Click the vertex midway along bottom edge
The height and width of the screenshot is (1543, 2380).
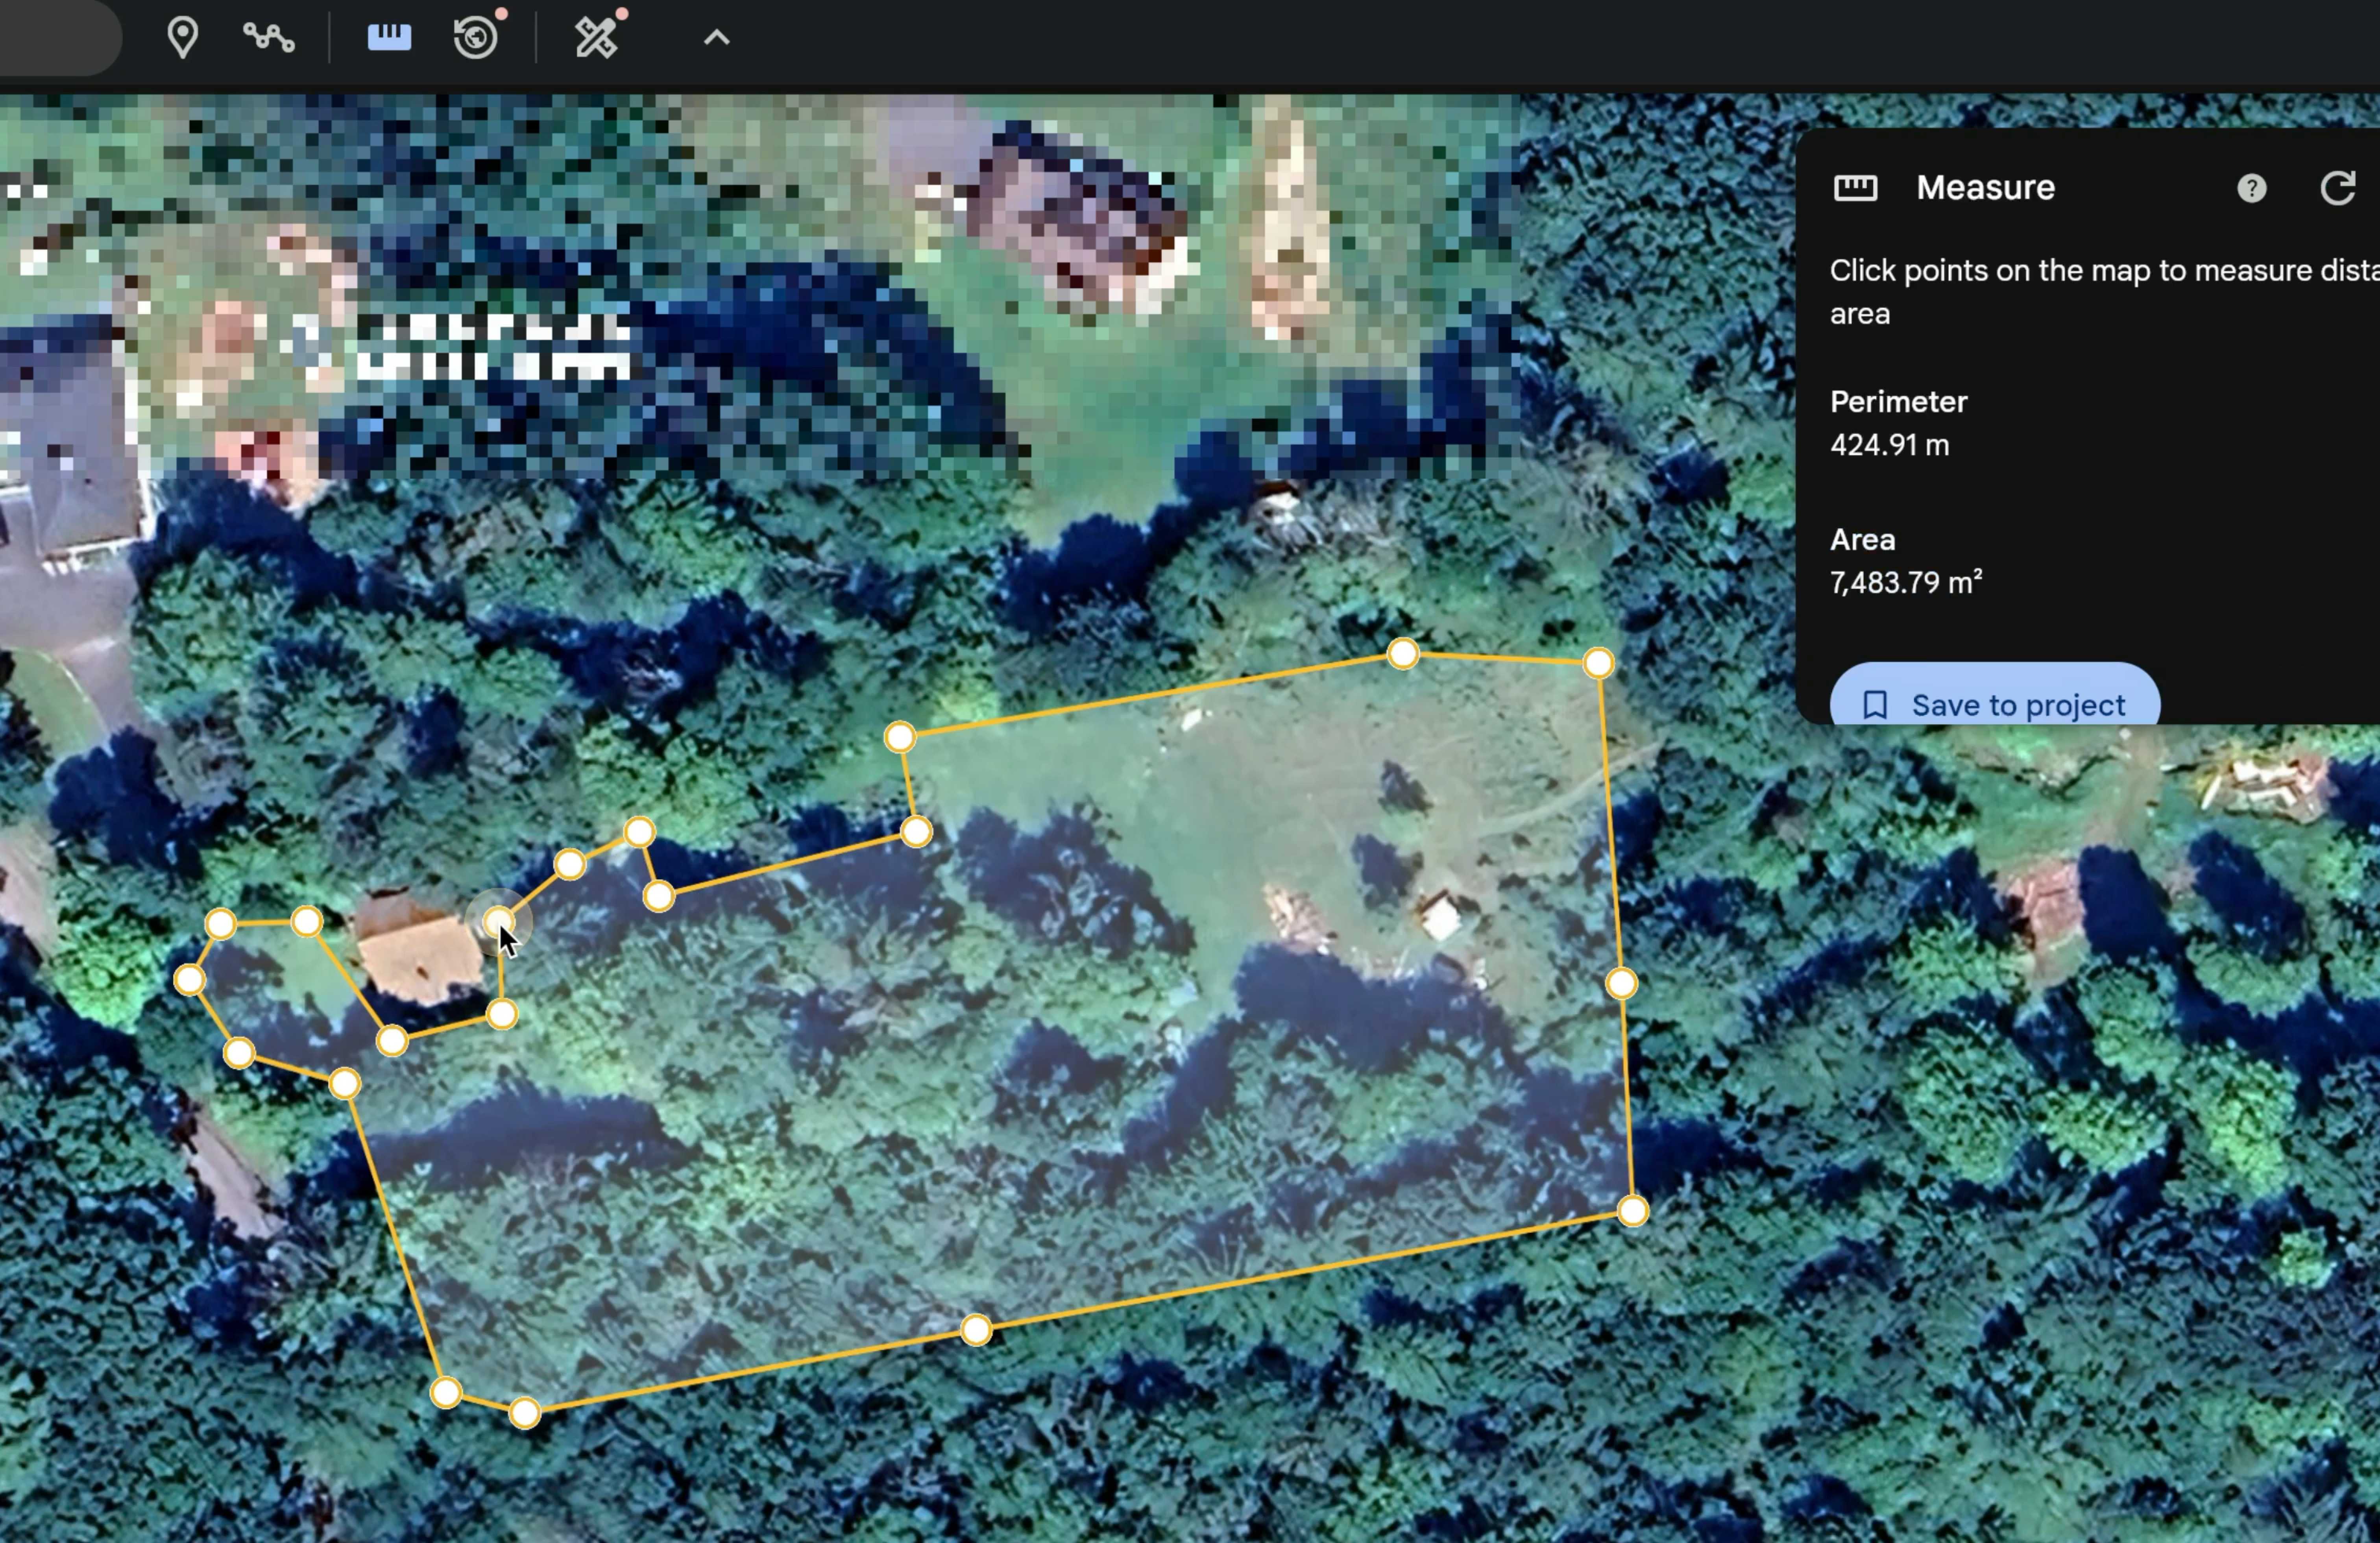tap(976, 1330)
